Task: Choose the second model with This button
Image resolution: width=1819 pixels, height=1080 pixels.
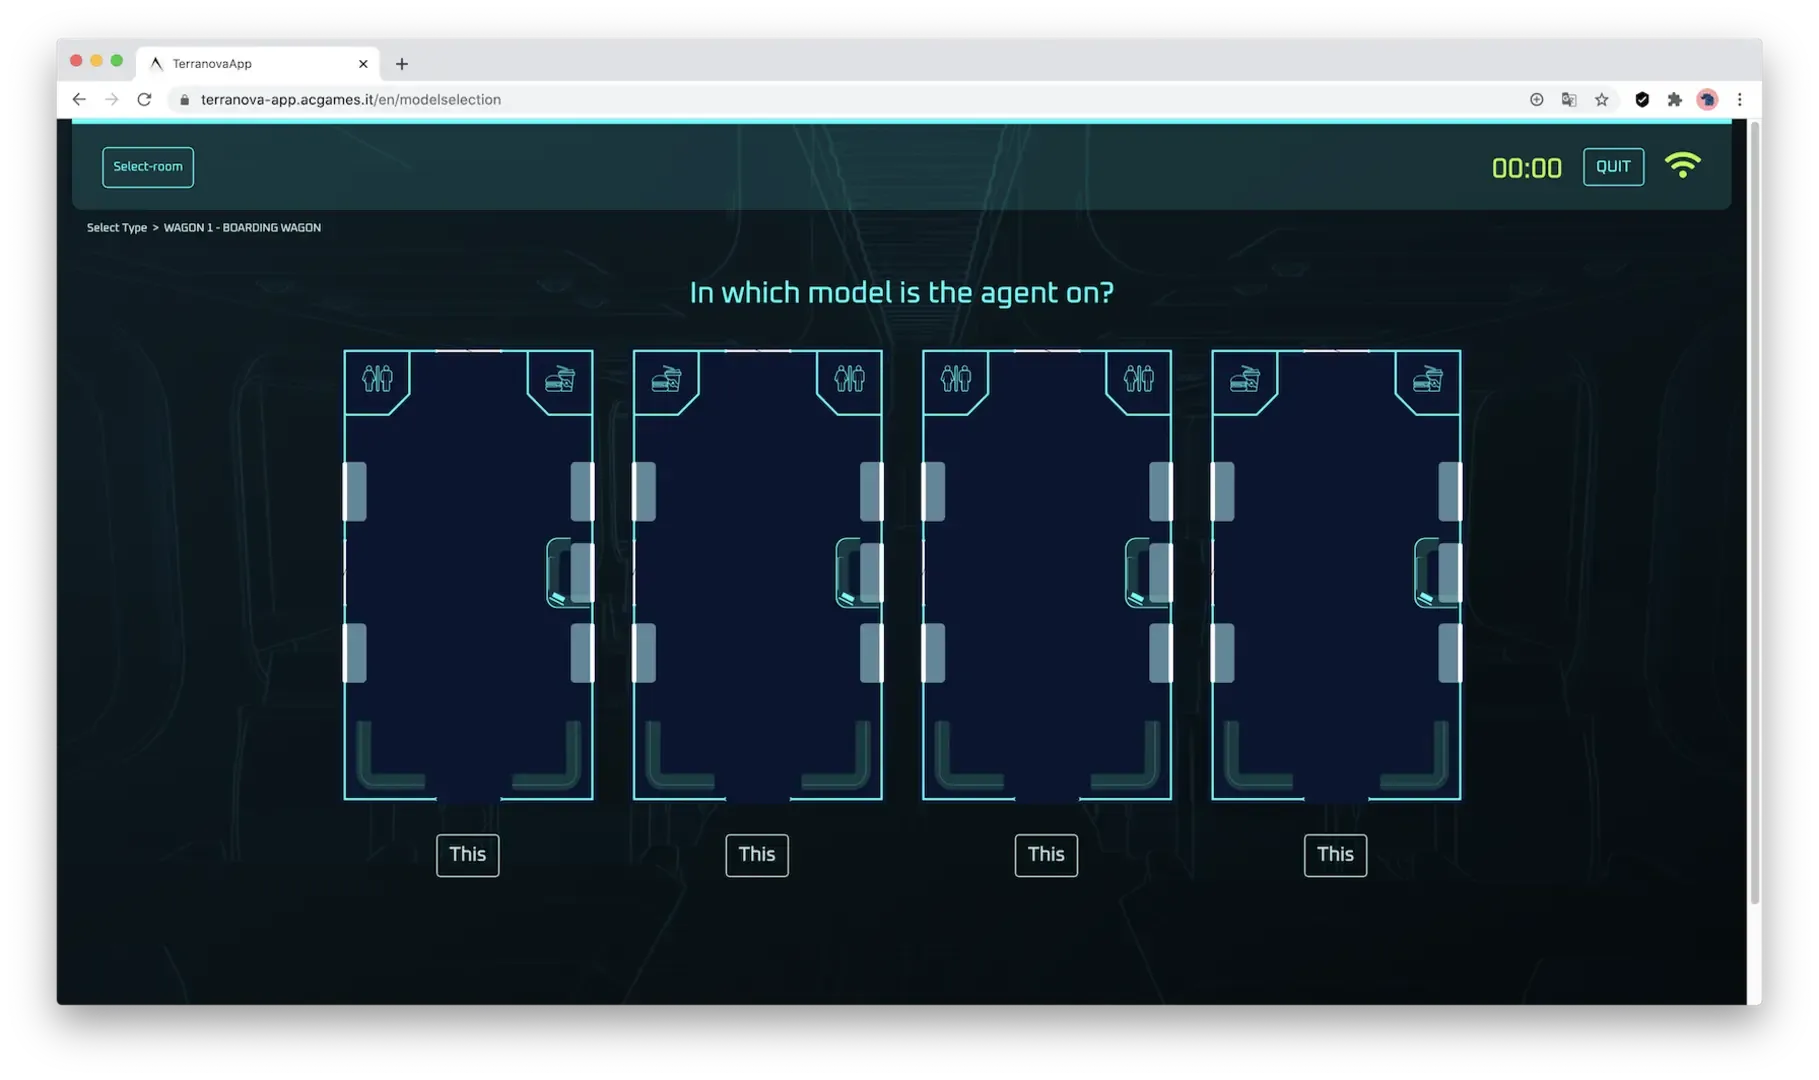Action: tap(757, 855)
